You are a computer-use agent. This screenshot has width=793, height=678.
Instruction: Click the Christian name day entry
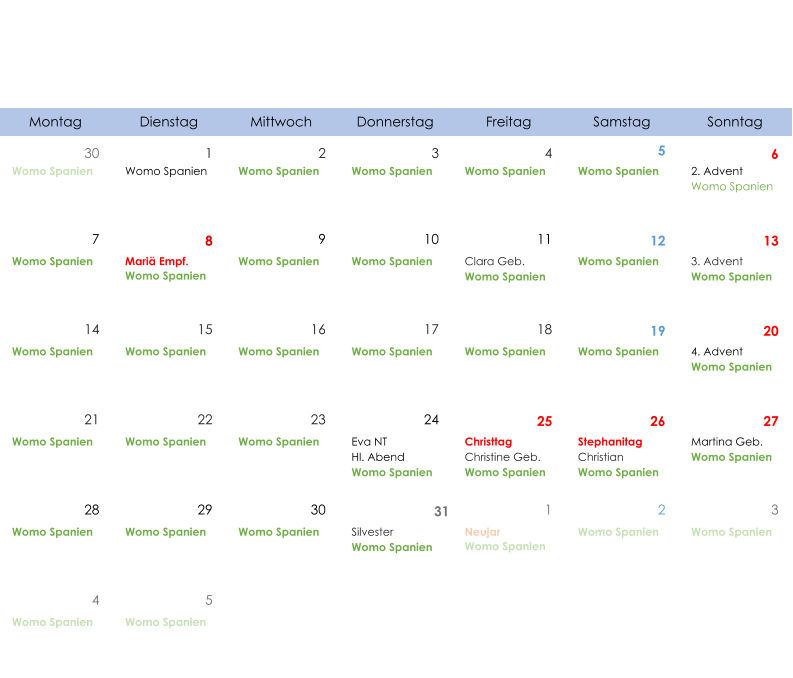600,457
